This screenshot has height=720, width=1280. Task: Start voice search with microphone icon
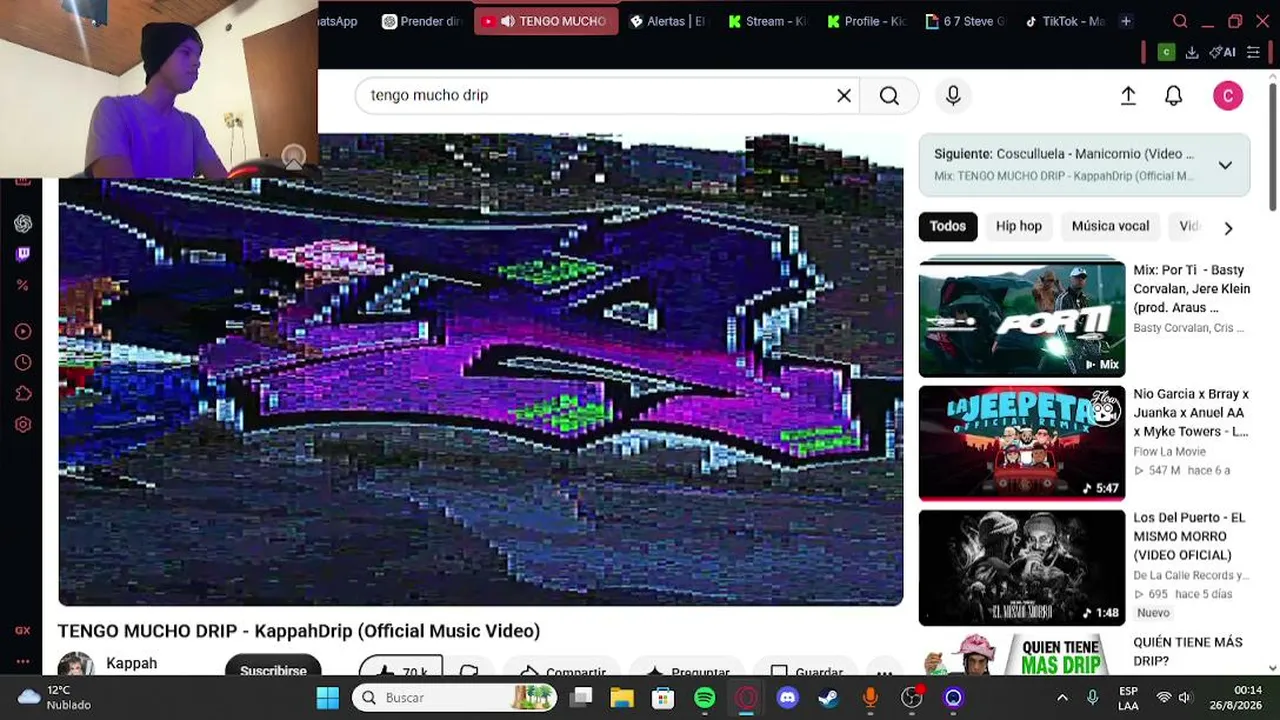pos(953,95)
